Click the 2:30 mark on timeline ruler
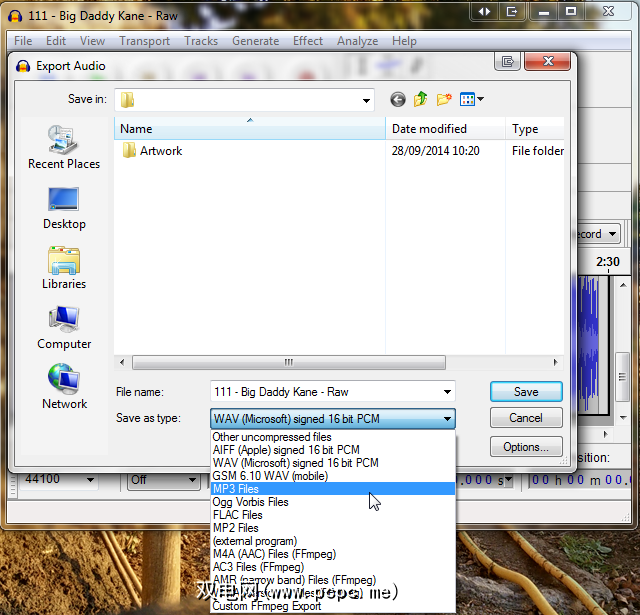640x615 pixels. [608, 262]
